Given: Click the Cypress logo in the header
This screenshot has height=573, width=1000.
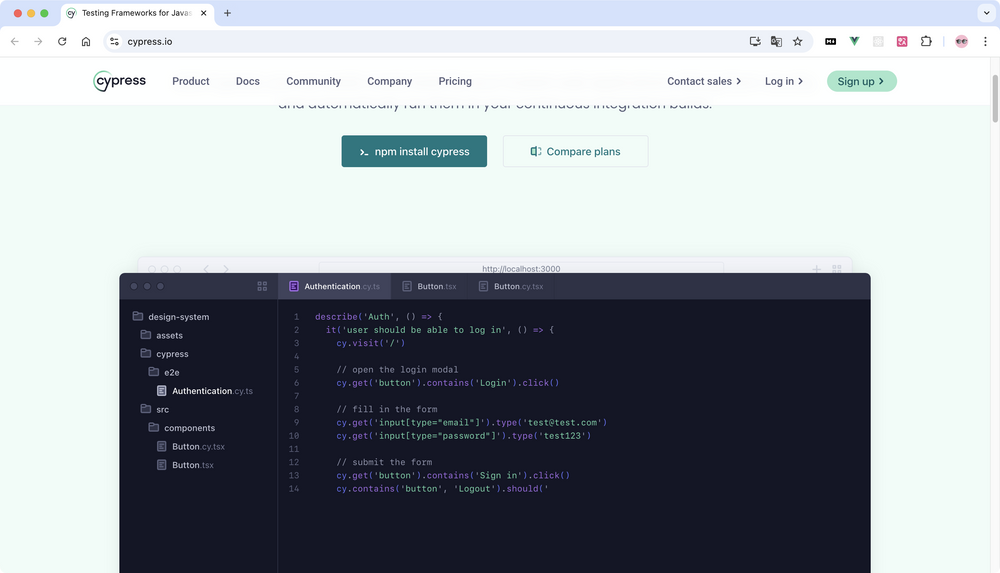Looking at the screenshot, I should coord(119,81).
